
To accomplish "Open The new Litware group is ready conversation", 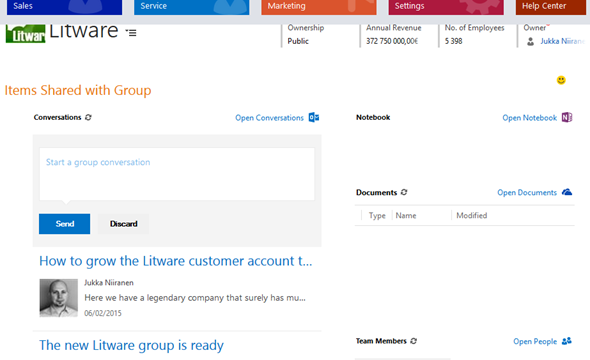I will [x=131, y=345].
